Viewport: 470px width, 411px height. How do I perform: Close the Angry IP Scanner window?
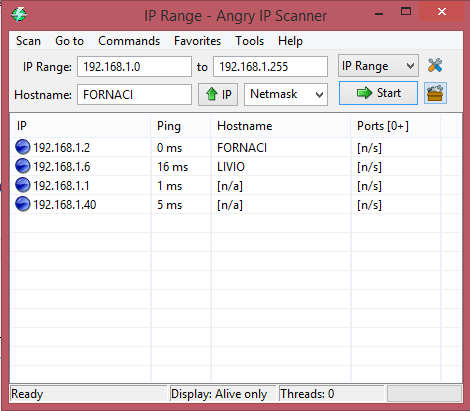[x=442, y=12]
